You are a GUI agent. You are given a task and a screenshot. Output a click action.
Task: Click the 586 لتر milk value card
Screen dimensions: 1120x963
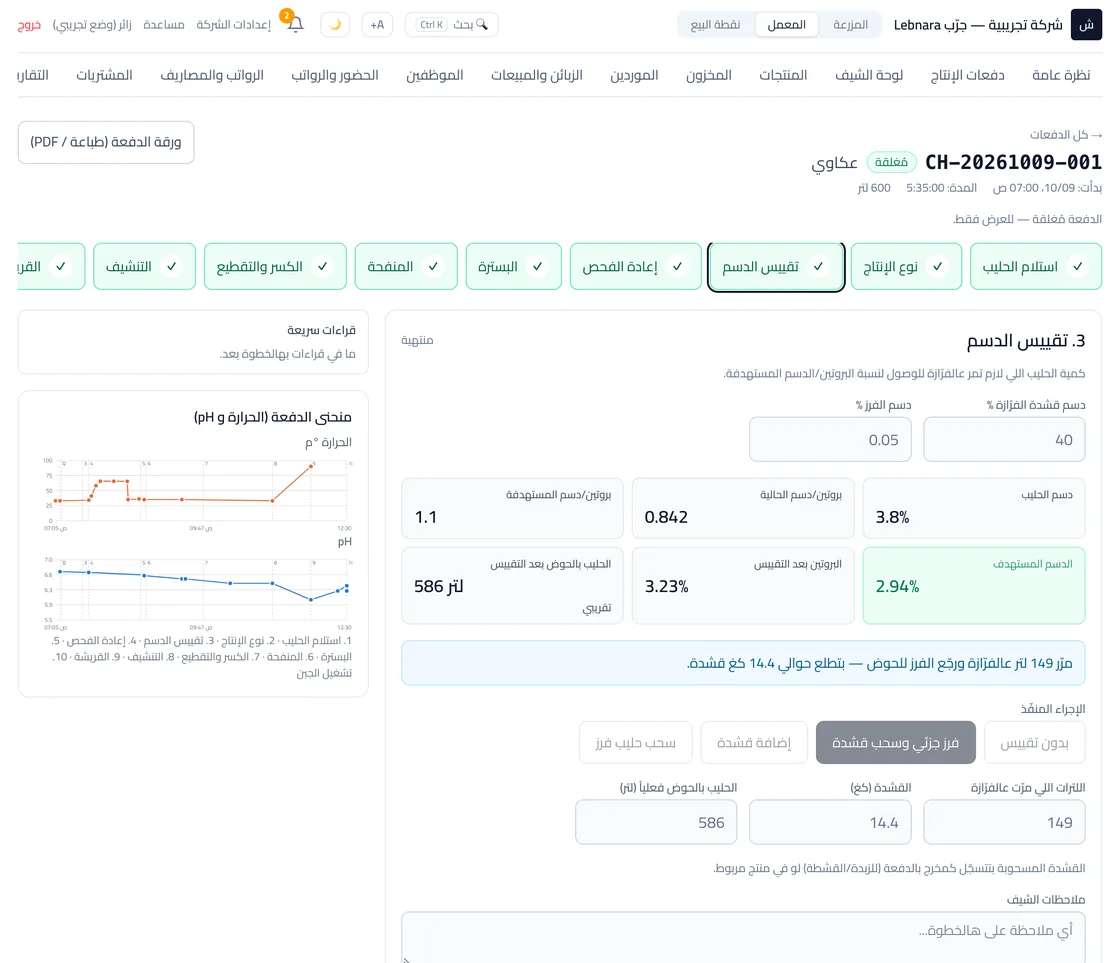tap(512, 586)
